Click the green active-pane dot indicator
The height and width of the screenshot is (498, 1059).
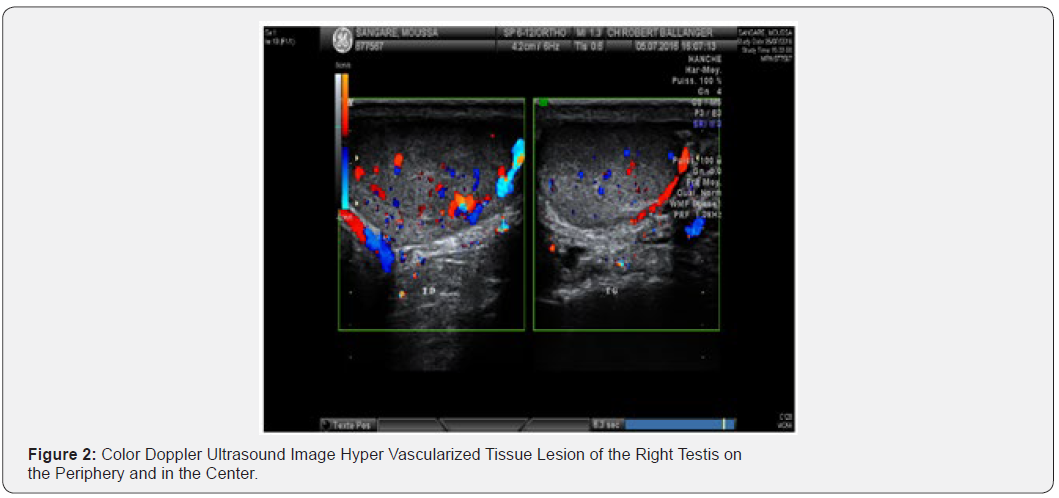pos(543,102)
